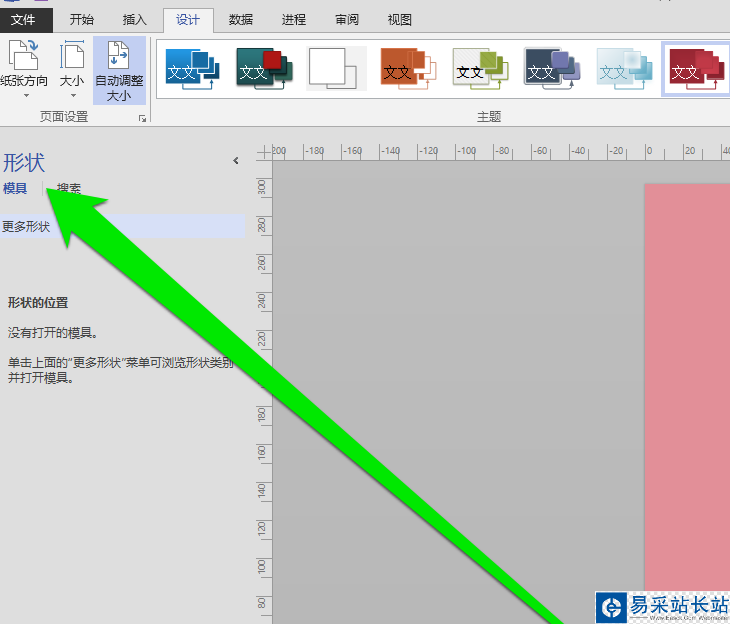
Task: Apply the light aqua theme thumbnail
Action: tap(624, 69)
